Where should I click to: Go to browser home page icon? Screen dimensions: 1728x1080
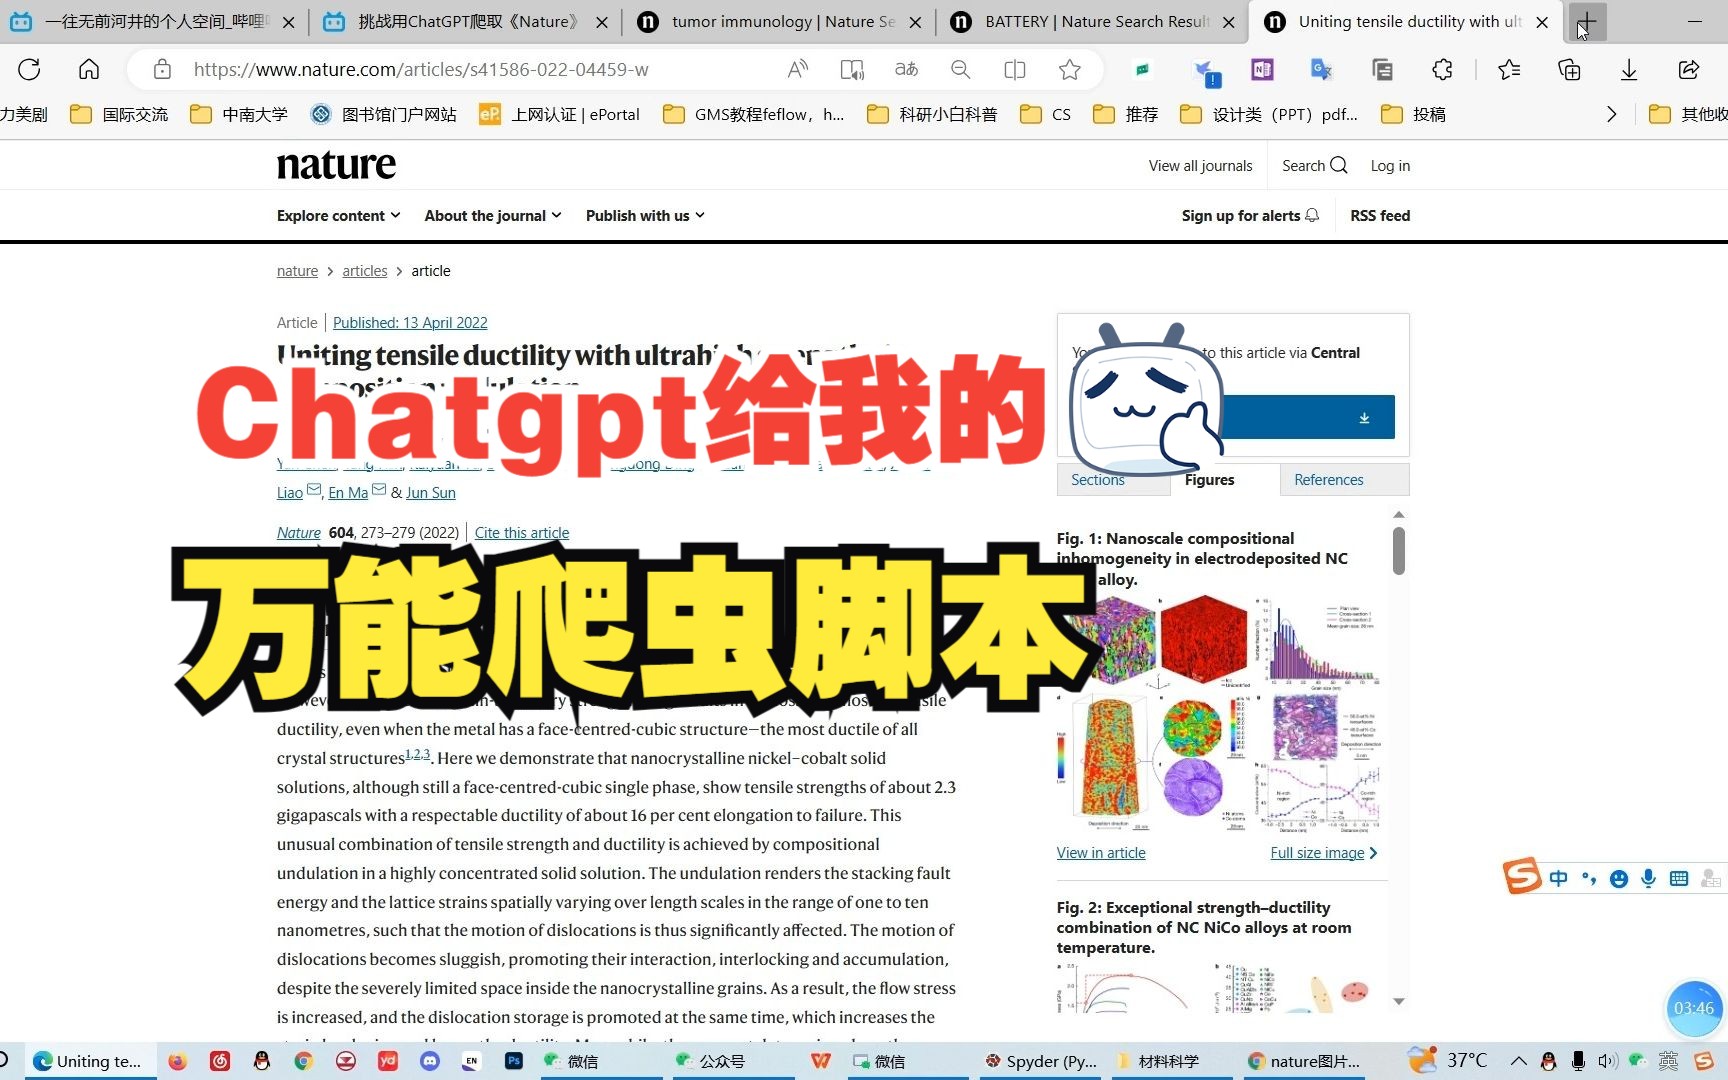89,69
